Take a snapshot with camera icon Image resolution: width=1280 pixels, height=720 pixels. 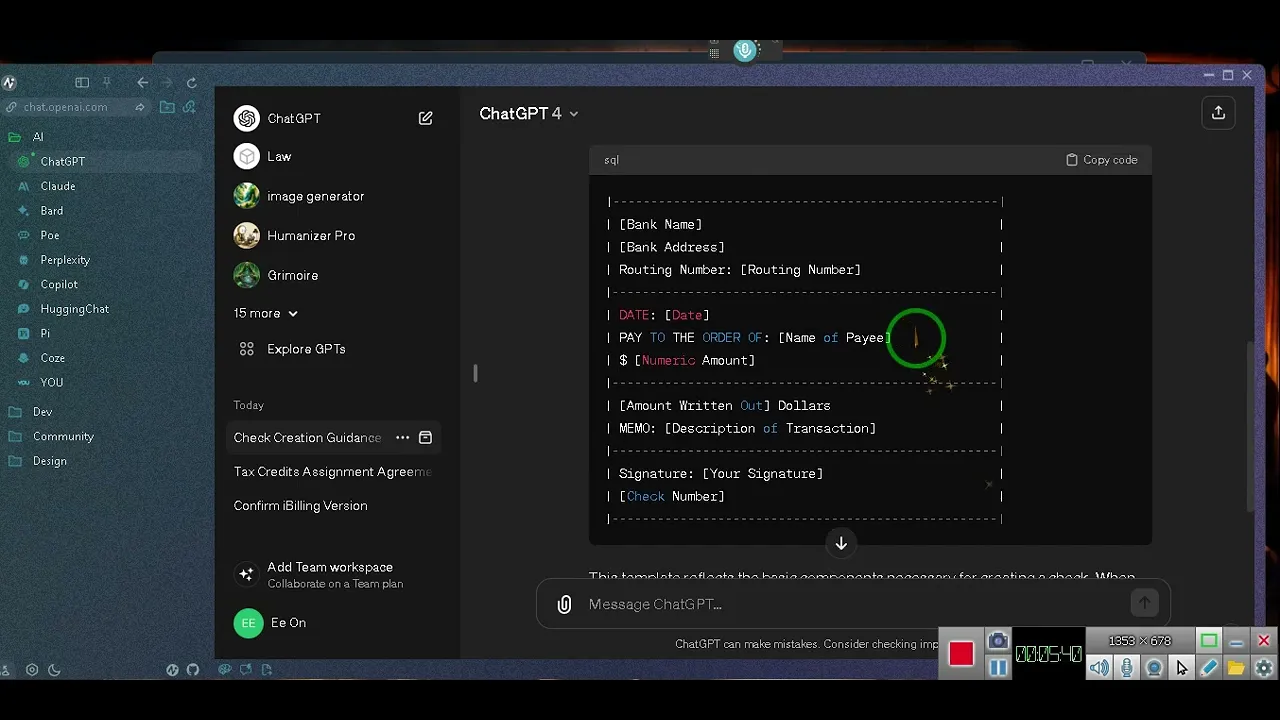click(x=997, y=641)
